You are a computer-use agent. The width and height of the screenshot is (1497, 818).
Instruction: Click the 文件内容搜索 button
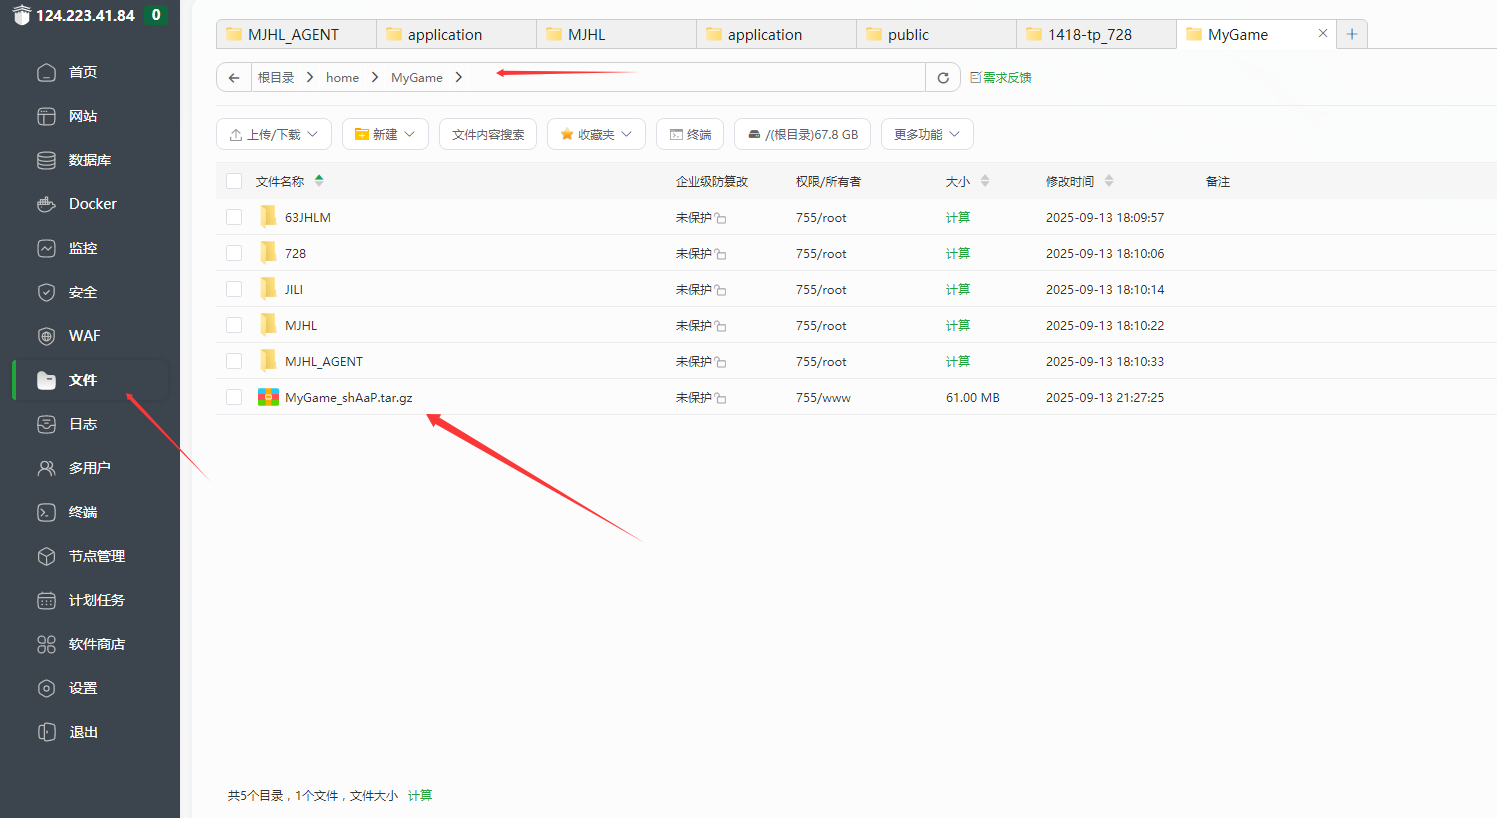[x=488, y=134]
